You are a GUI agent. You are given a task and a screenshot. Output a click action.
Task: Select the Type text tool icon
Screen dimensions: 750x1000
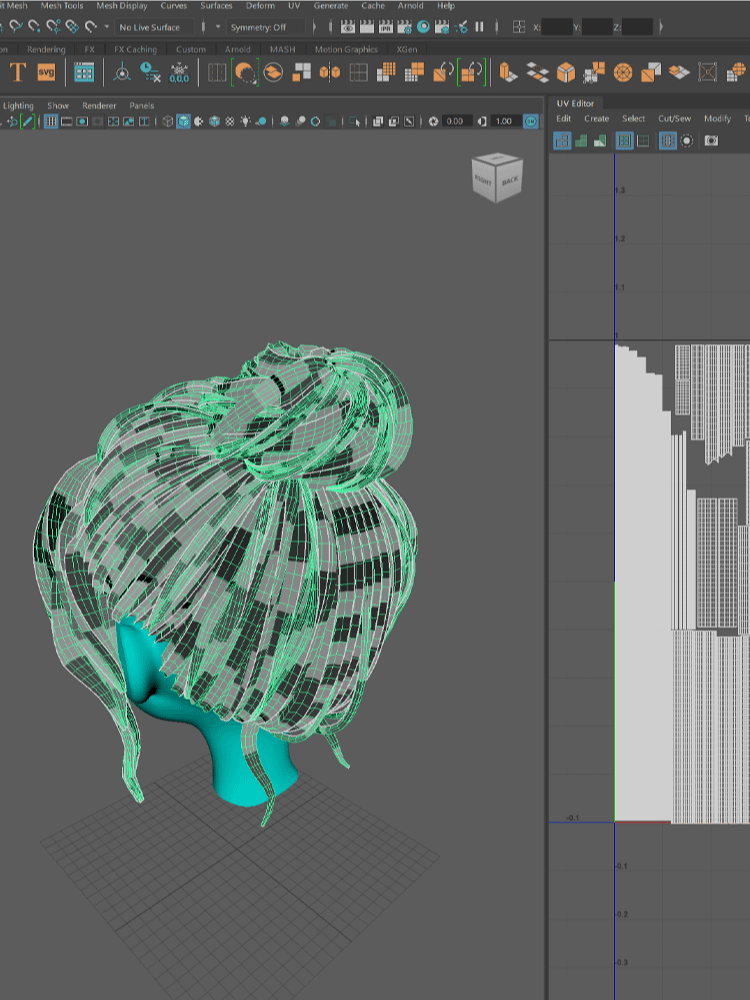[18, 72]
